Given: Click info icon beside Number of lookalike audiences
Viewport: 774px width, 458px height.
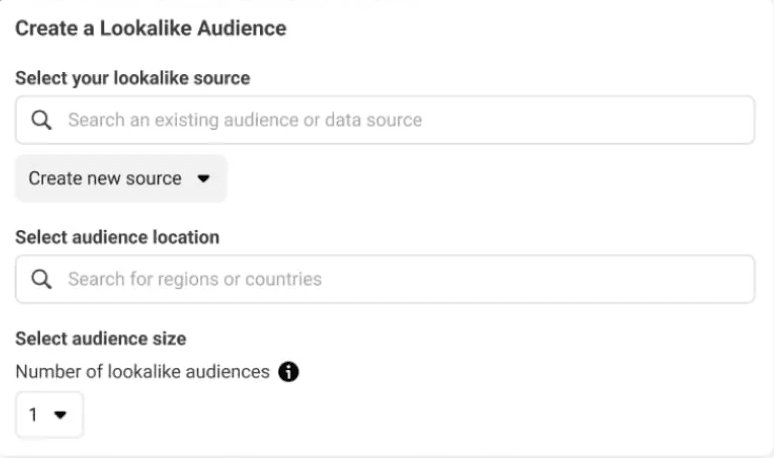Looking at the screenshot, I should click(289, 371).
